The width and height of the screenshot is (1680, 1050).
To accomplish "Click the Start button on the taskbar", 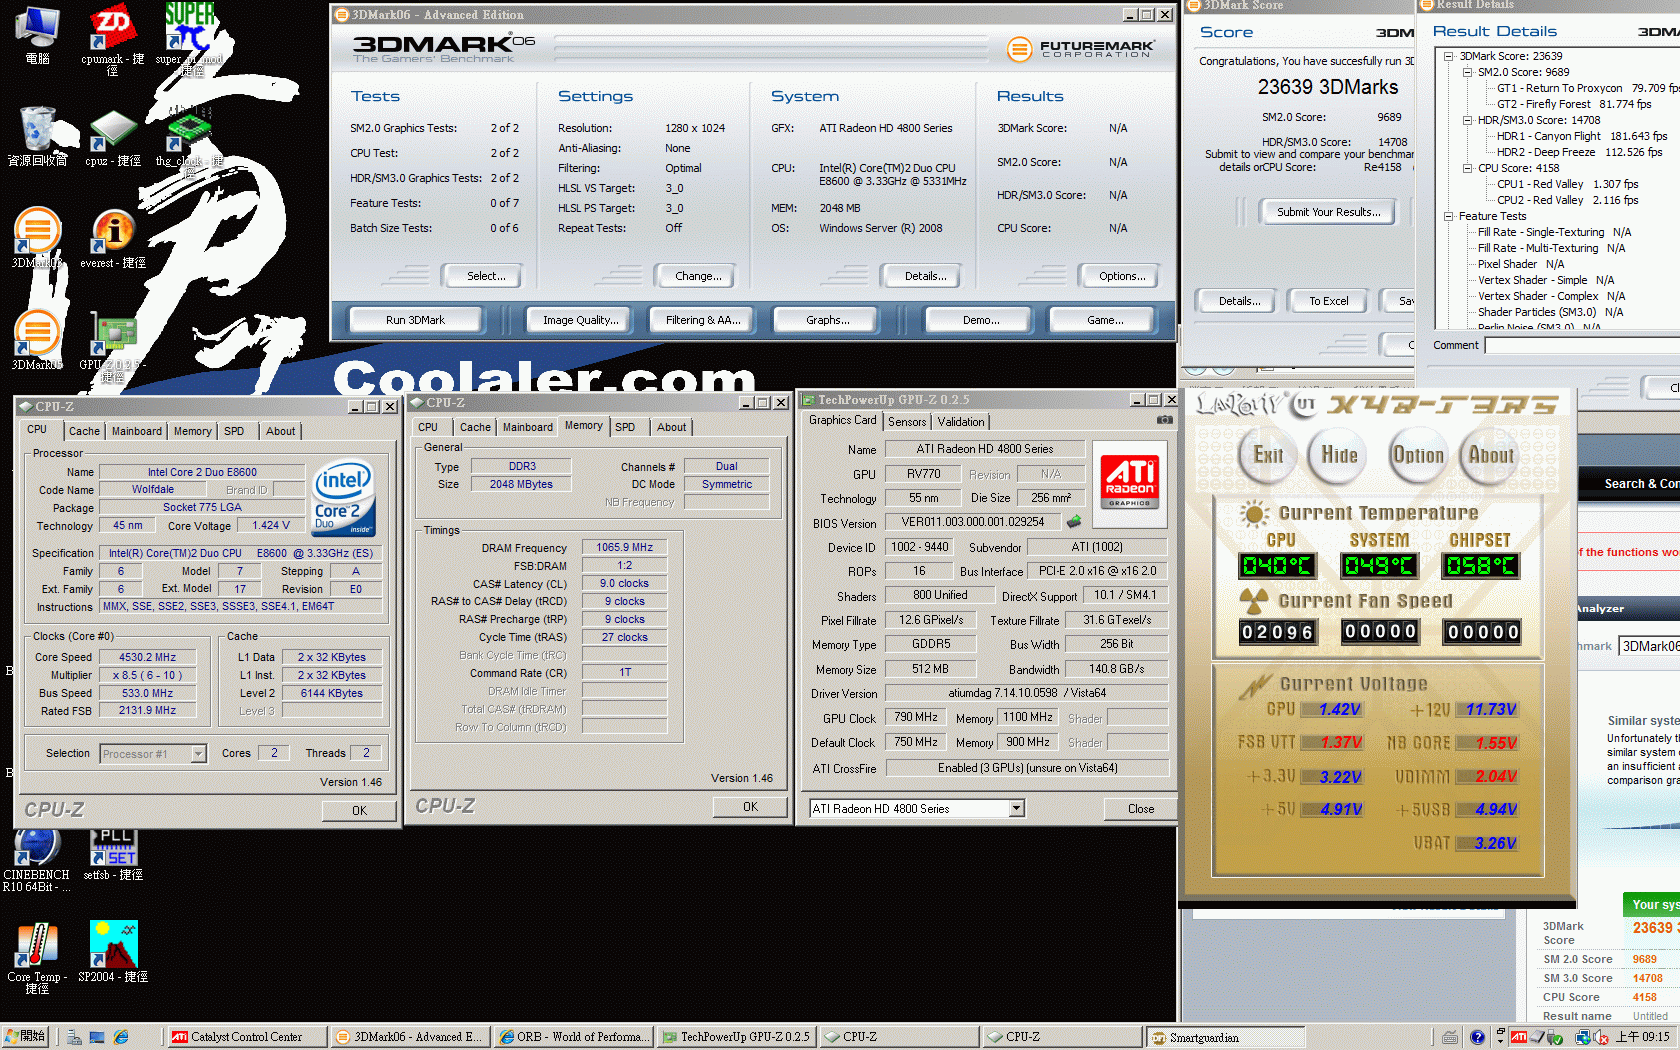I will [26, 1037].
